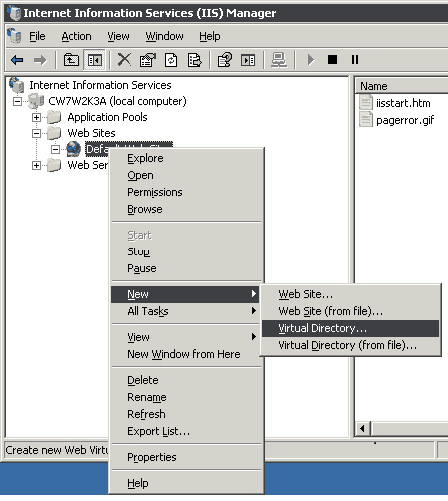Click the Pause item toolbar button
The image size is (448, 501).
355,60
